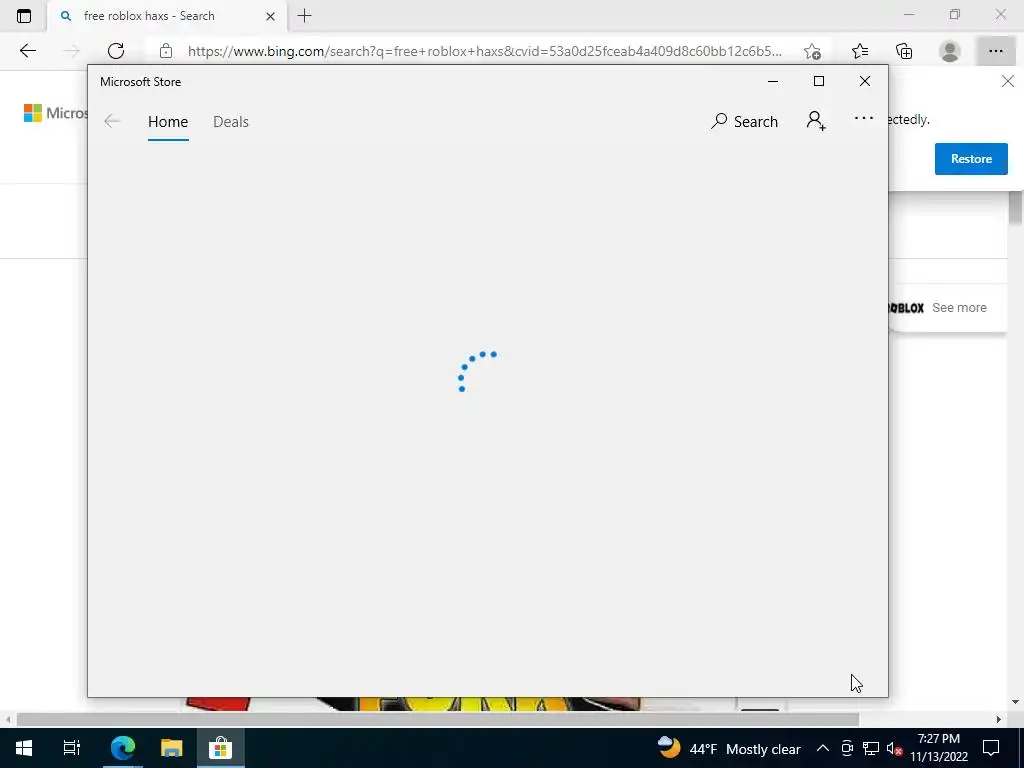
Task: Close the 'free roblox haxs' tab
Action: click(270, 16)
